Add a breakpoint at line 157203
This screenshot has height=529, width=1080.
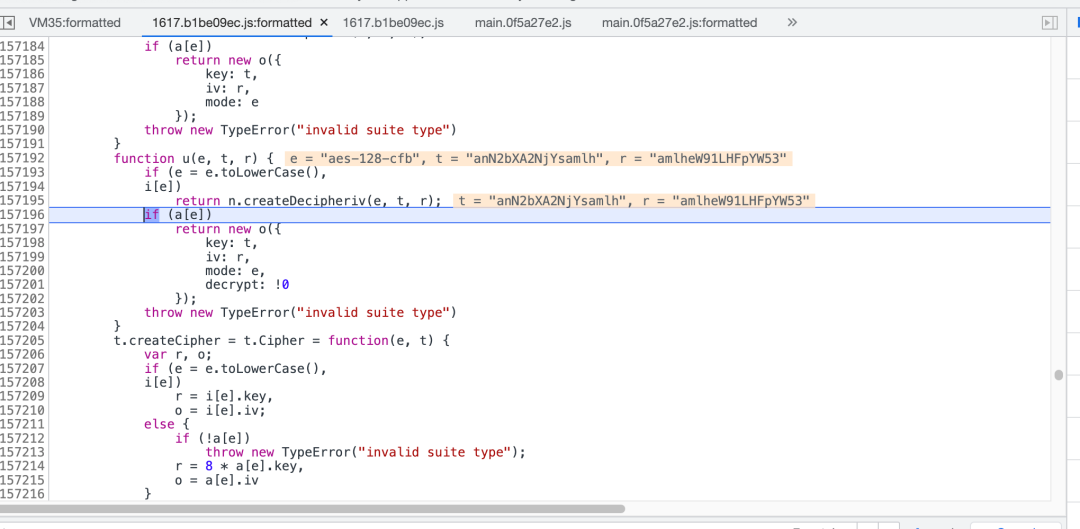(x=23, y=313)
